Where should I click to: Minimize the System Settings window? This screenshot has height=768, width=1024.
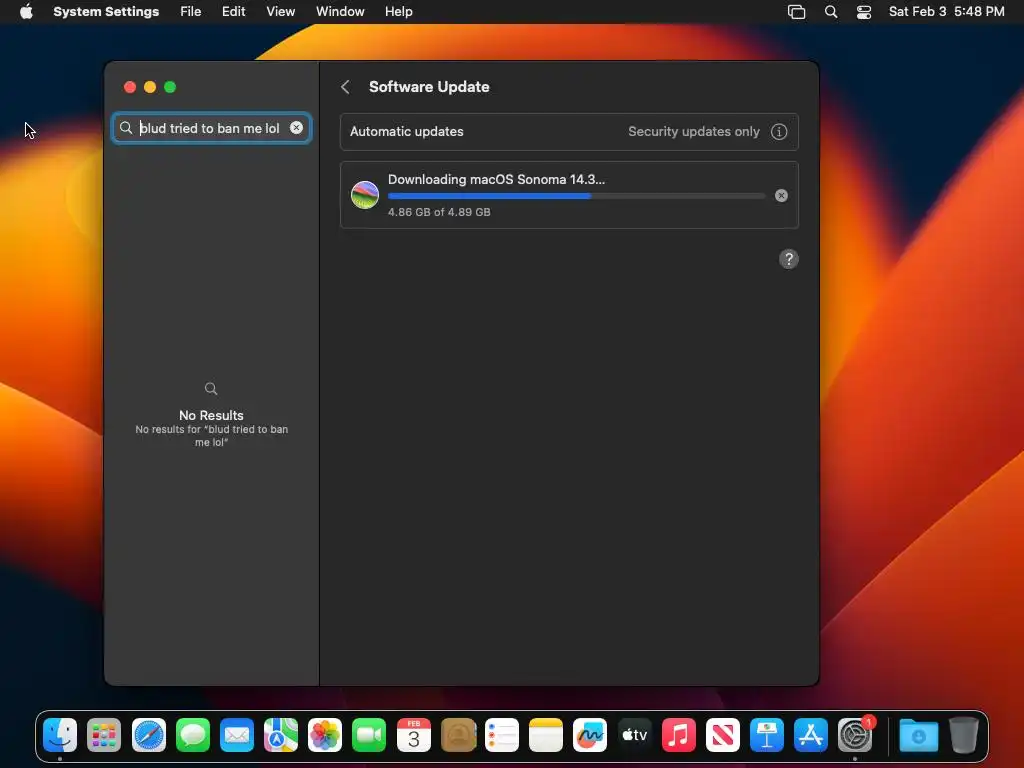click(150, 87)
